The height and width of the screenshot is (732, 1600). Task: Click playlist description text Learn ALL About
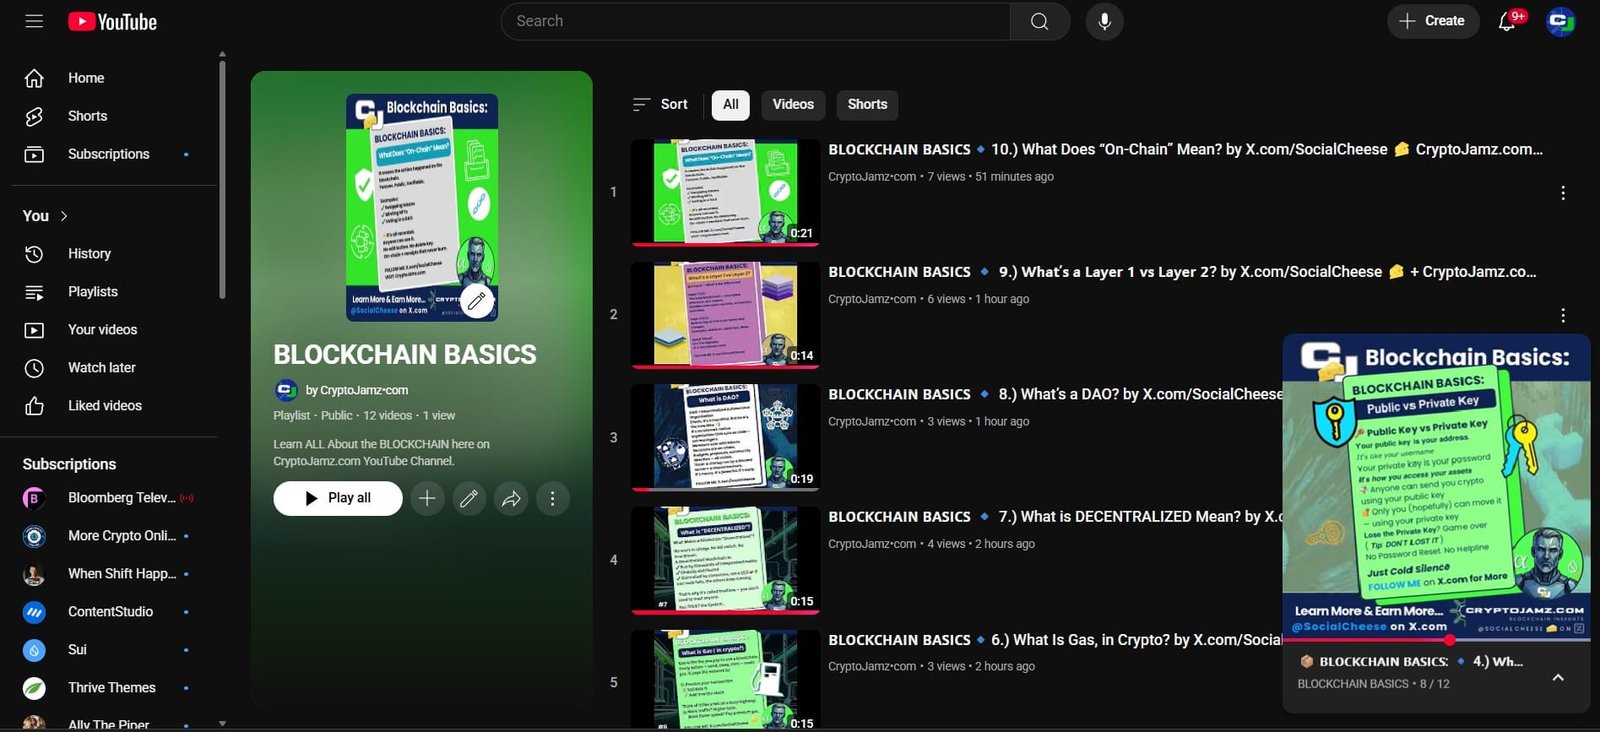click(x=381, y=453)
